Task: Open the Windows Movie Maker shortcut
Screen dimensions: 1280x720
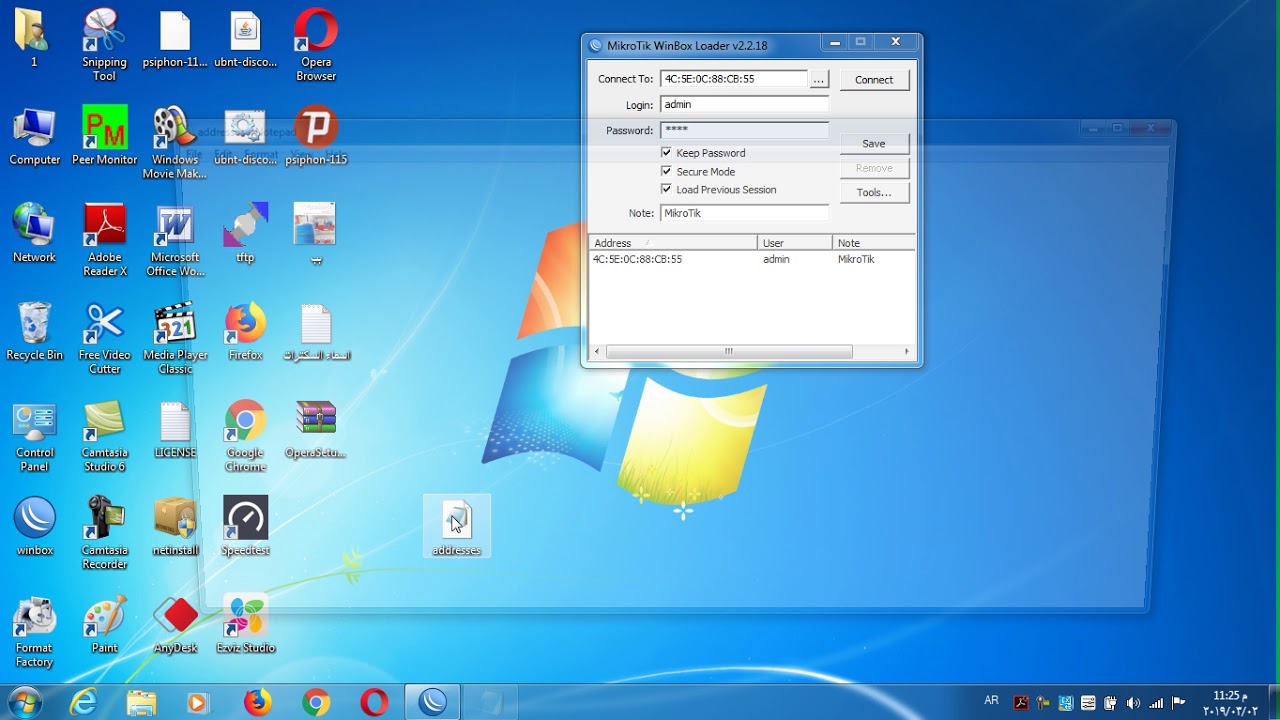Action: [x=175, y=142]
